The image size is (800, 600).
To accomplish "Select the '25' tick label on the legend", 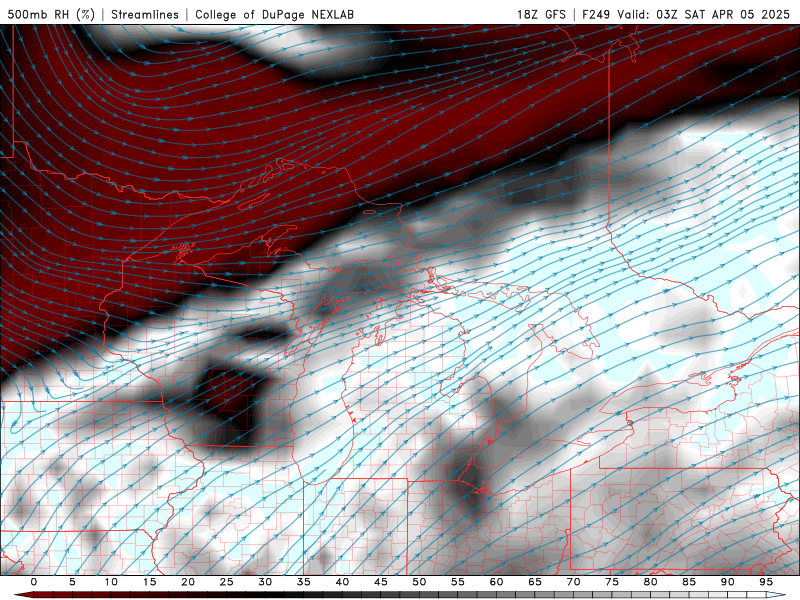I will [x=227, y=582].
